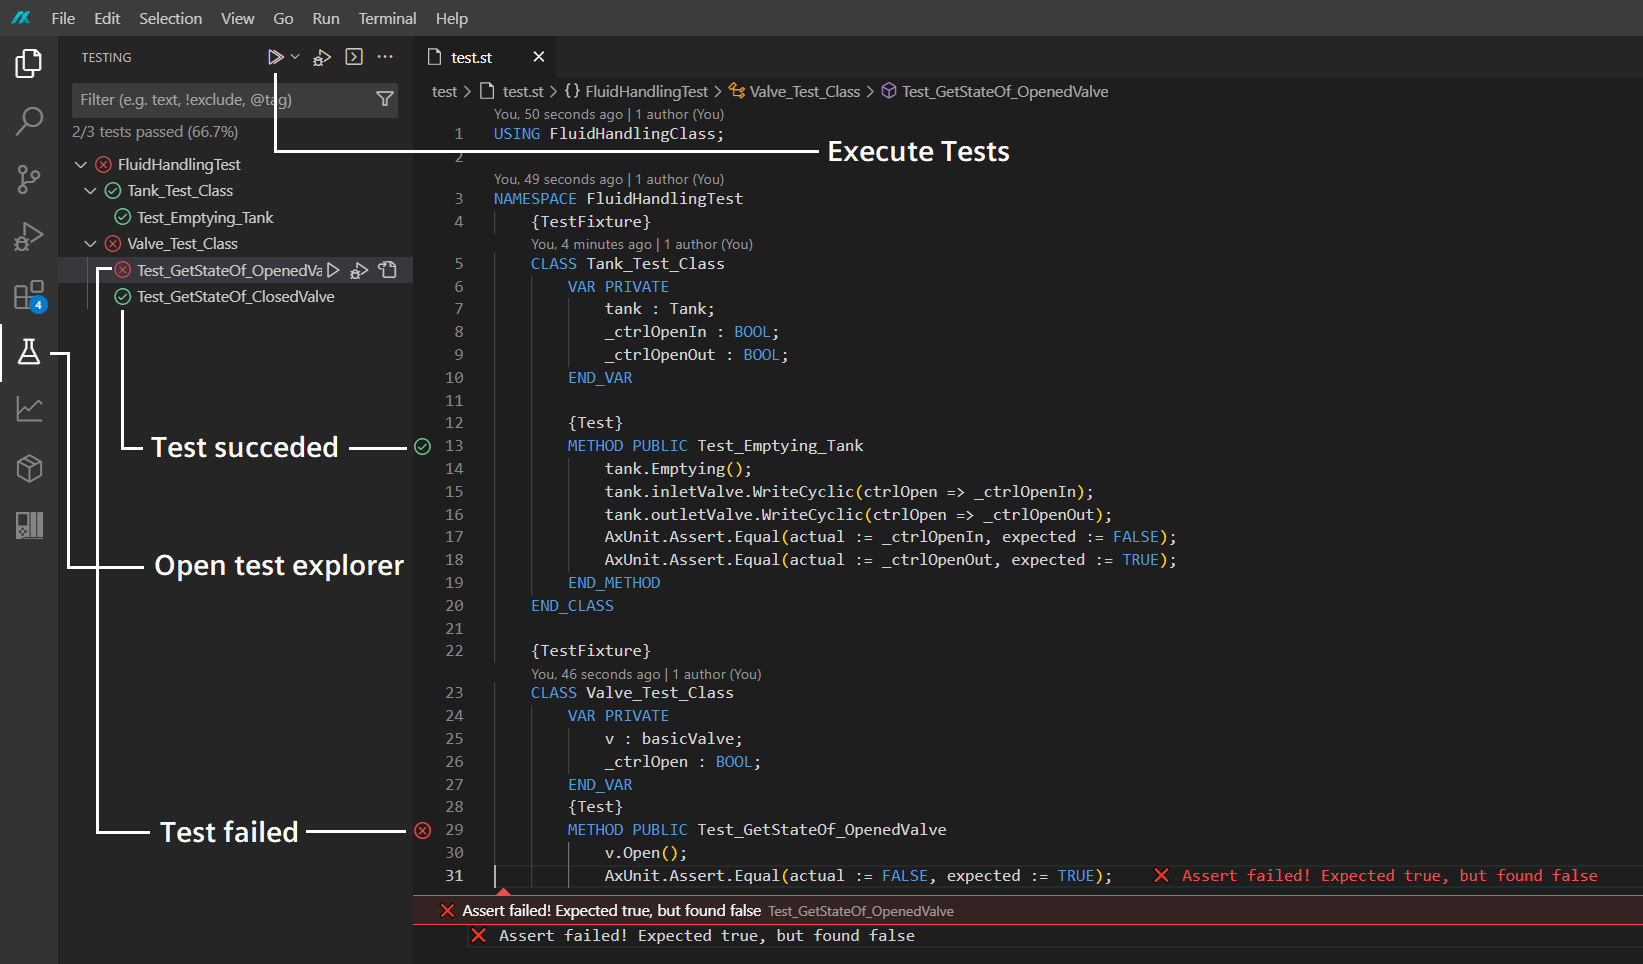Open the More Actions ellipsis menu
Viewport: 1643px width, 964px height.
pos(385,57)
